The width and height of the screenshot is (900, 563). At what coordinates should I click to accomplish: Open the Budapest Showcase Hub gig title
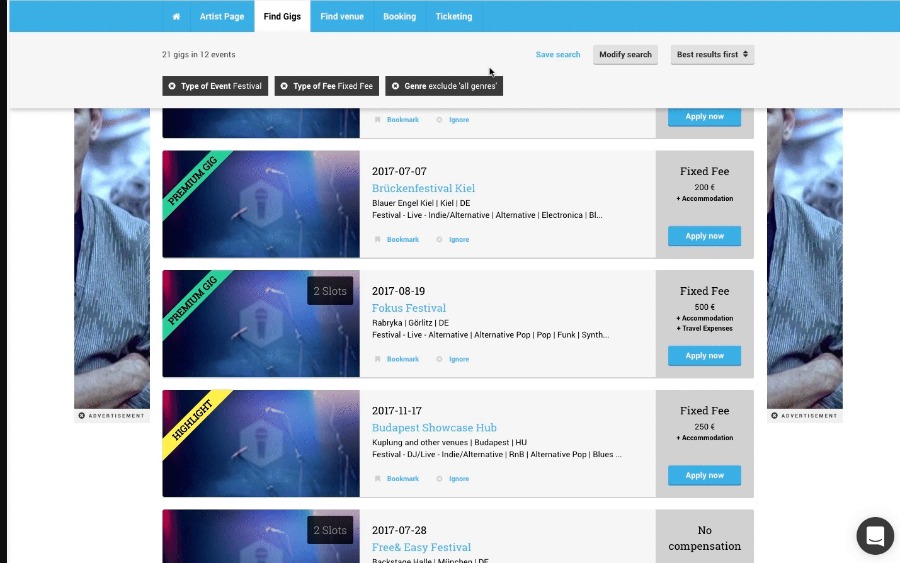pyautogui.click(x=434, y=428)
